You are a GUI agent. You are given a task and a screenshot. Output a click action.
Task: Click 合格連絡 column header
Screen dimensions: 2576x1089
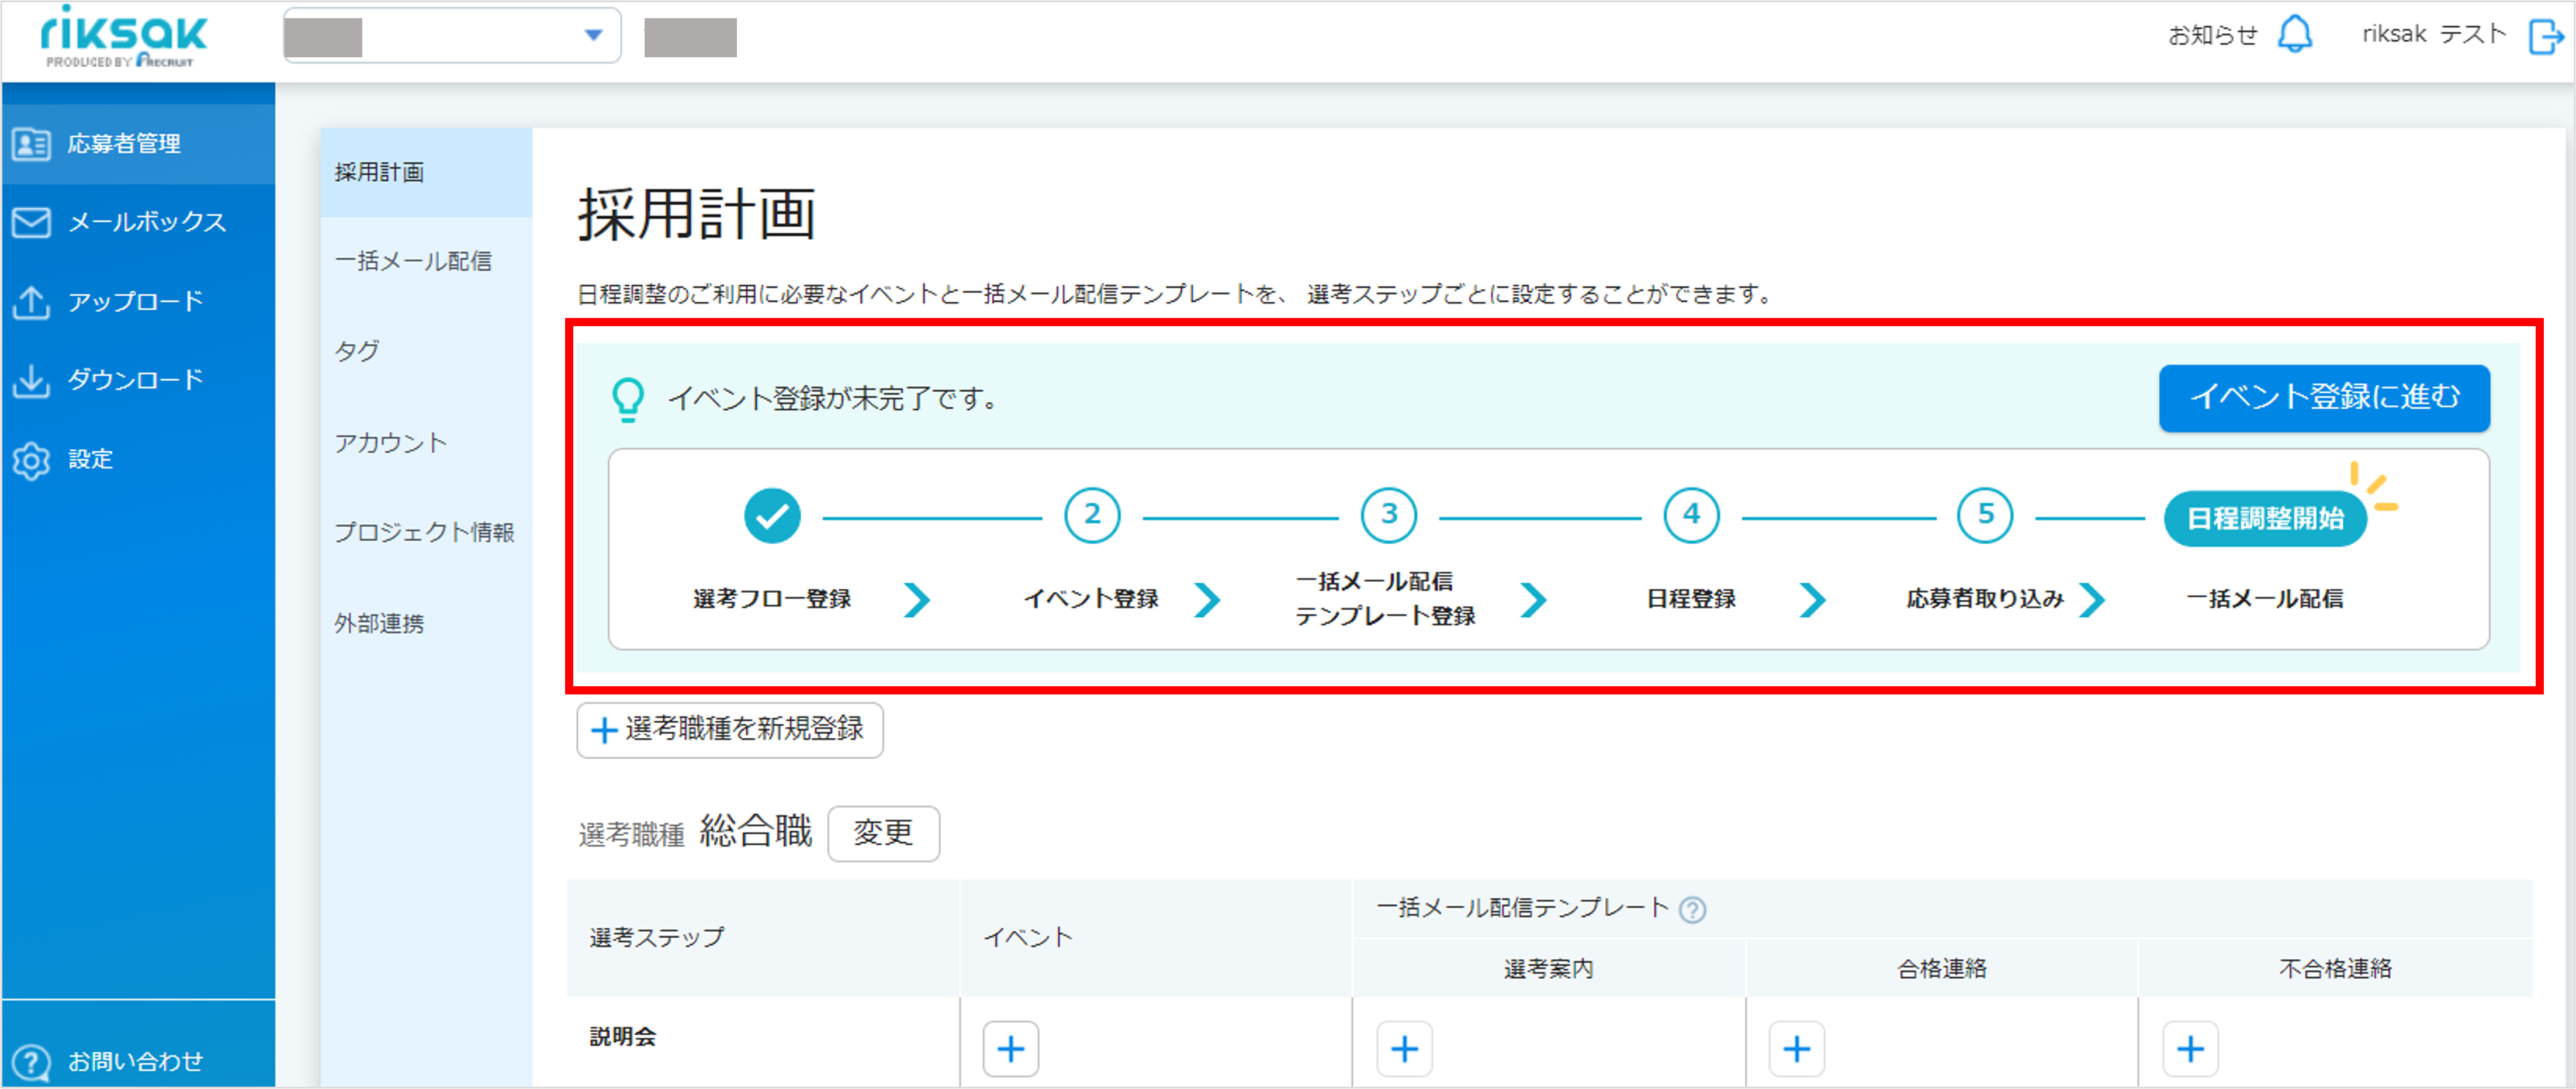tap(1941, 969)
